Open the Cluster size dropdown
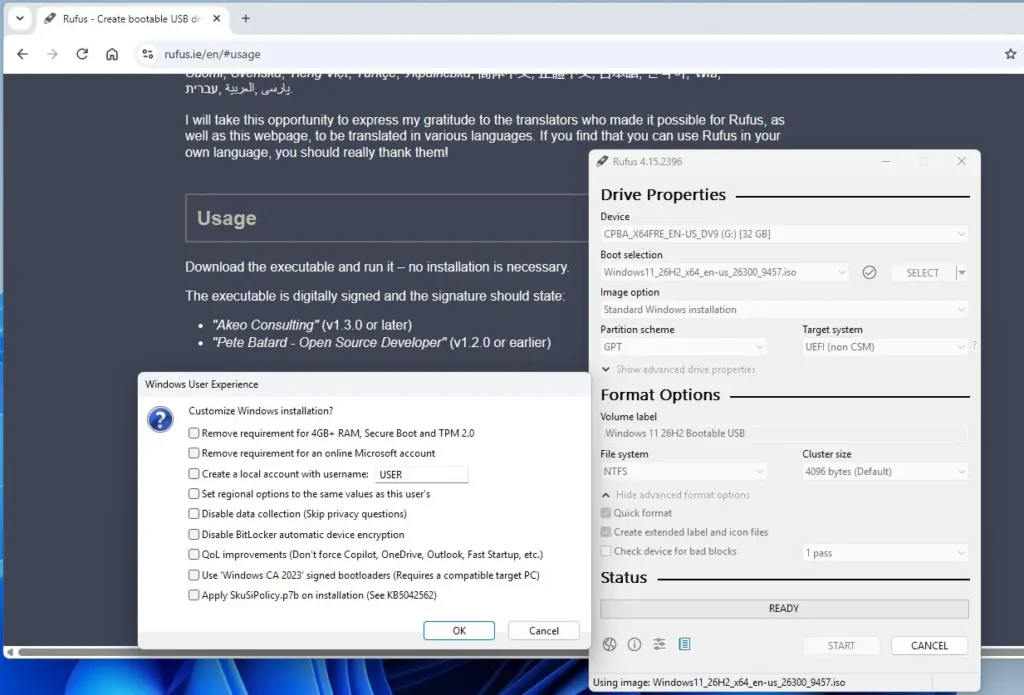The width and height of the screenshot is (1024, 695). [885, 472]
